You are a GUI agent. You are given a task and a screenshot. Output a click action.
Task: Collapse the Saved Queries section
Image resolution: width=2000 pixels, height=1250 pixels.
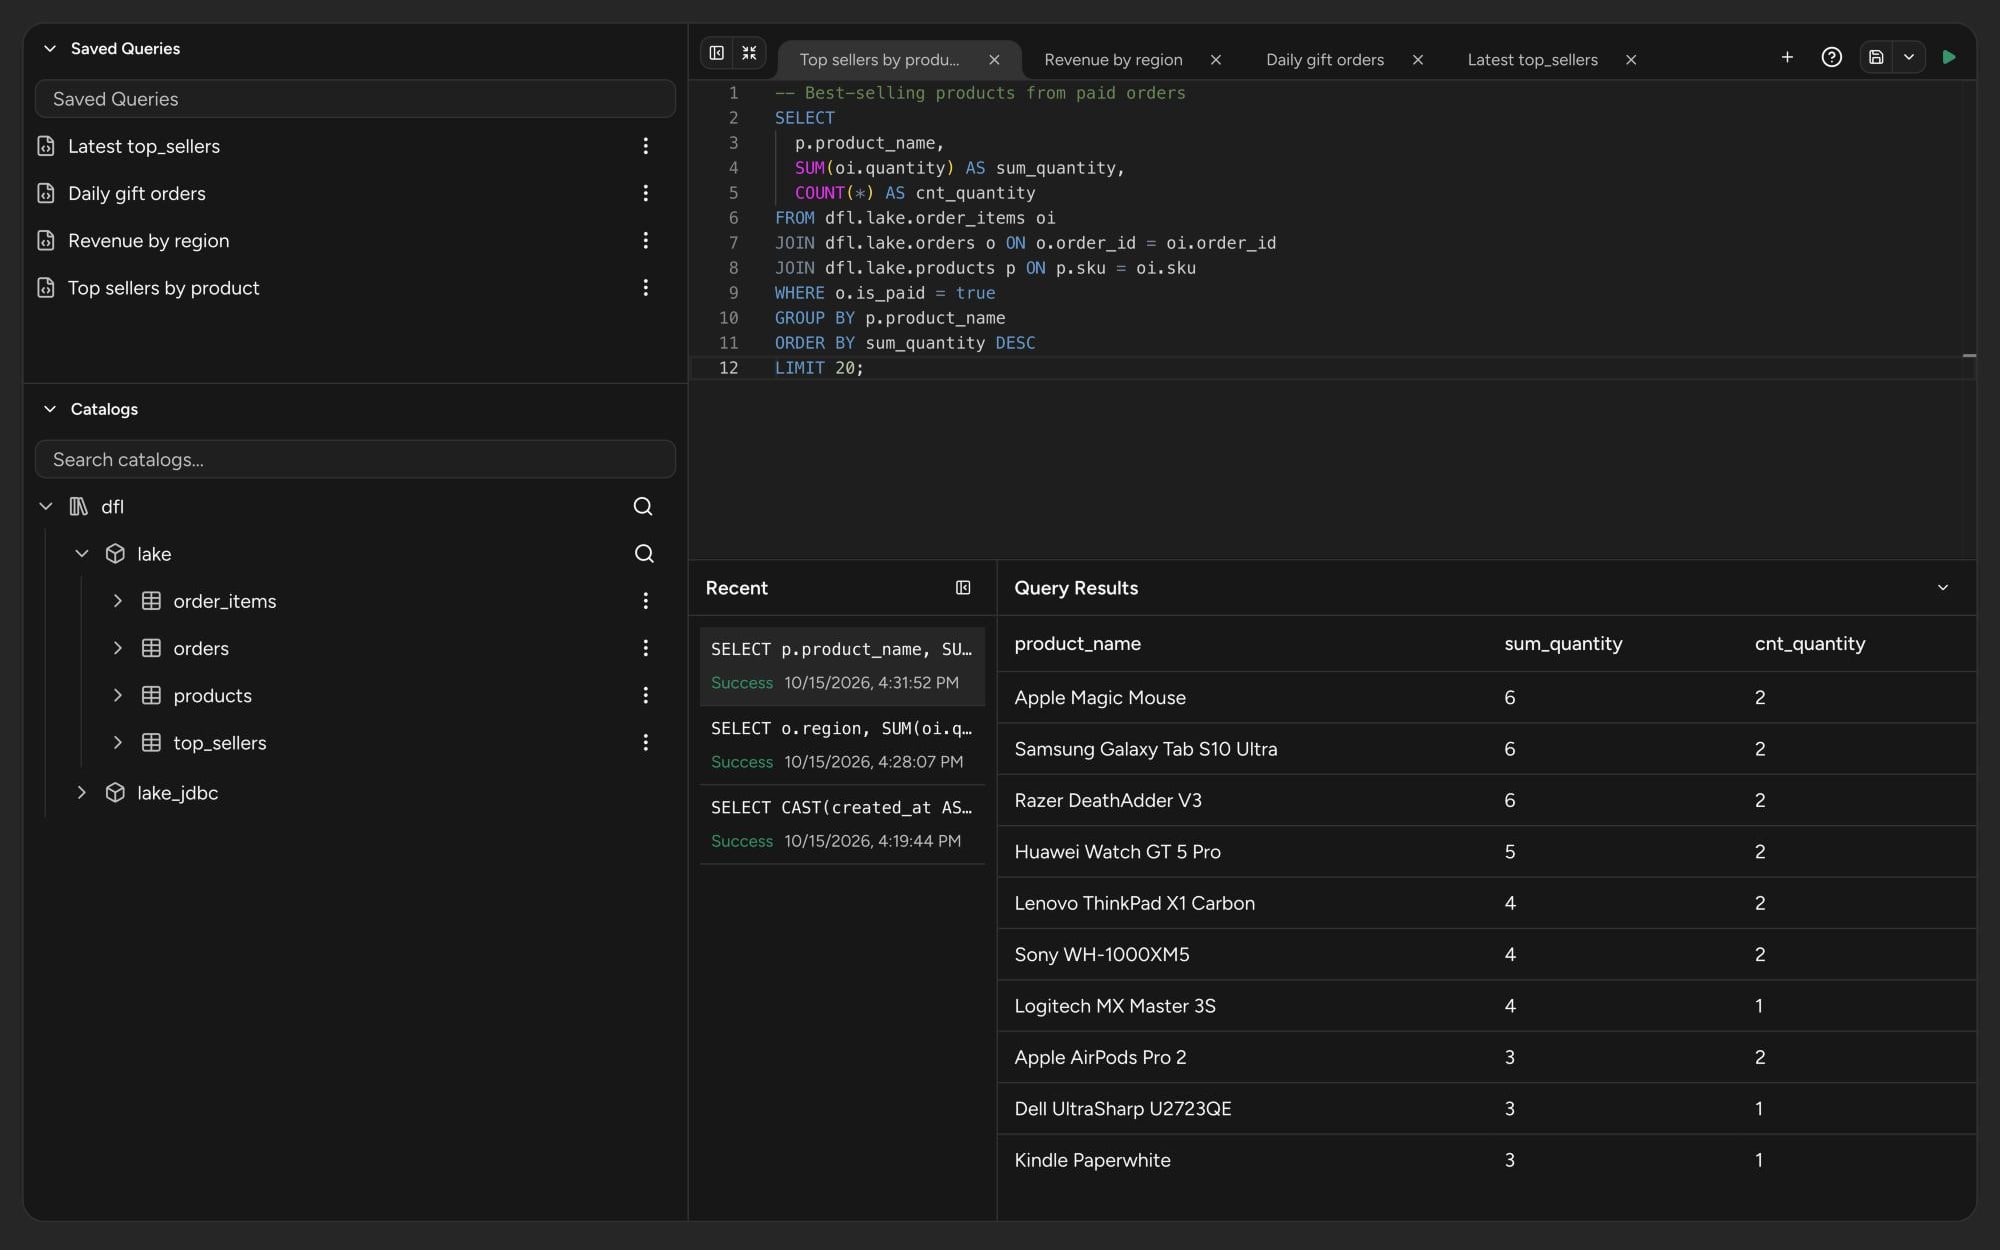[x=49, y=48]
